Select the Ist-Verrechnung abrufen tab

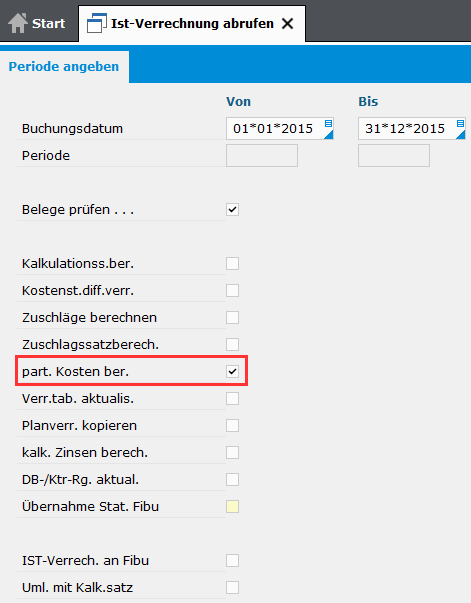192,23
